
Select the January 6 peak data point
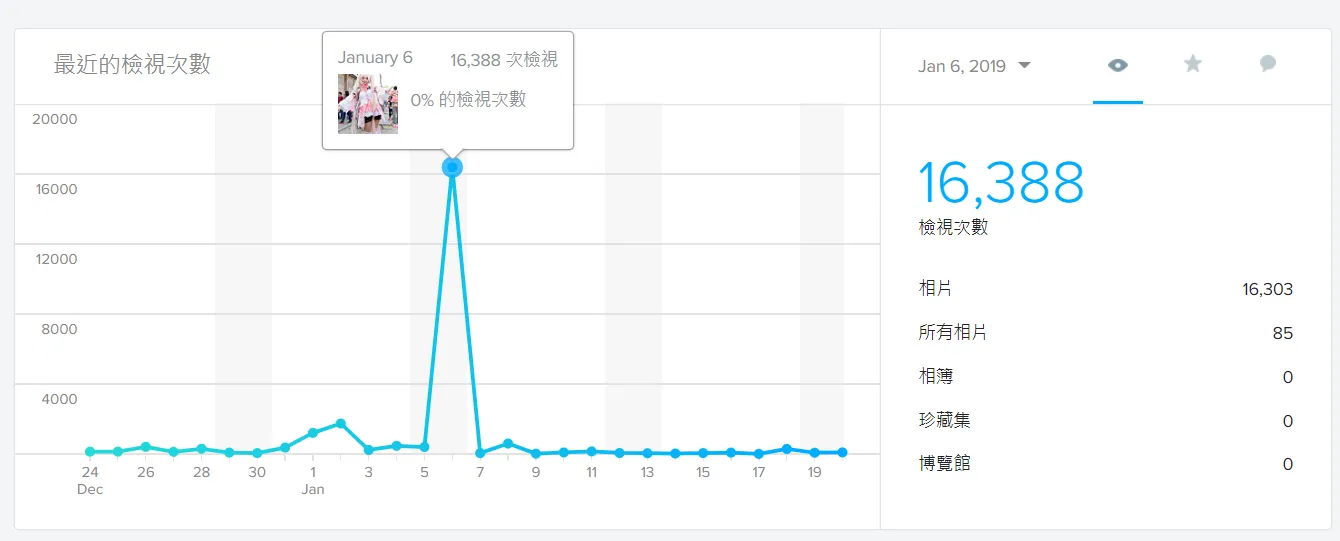(x=452, y=167)
